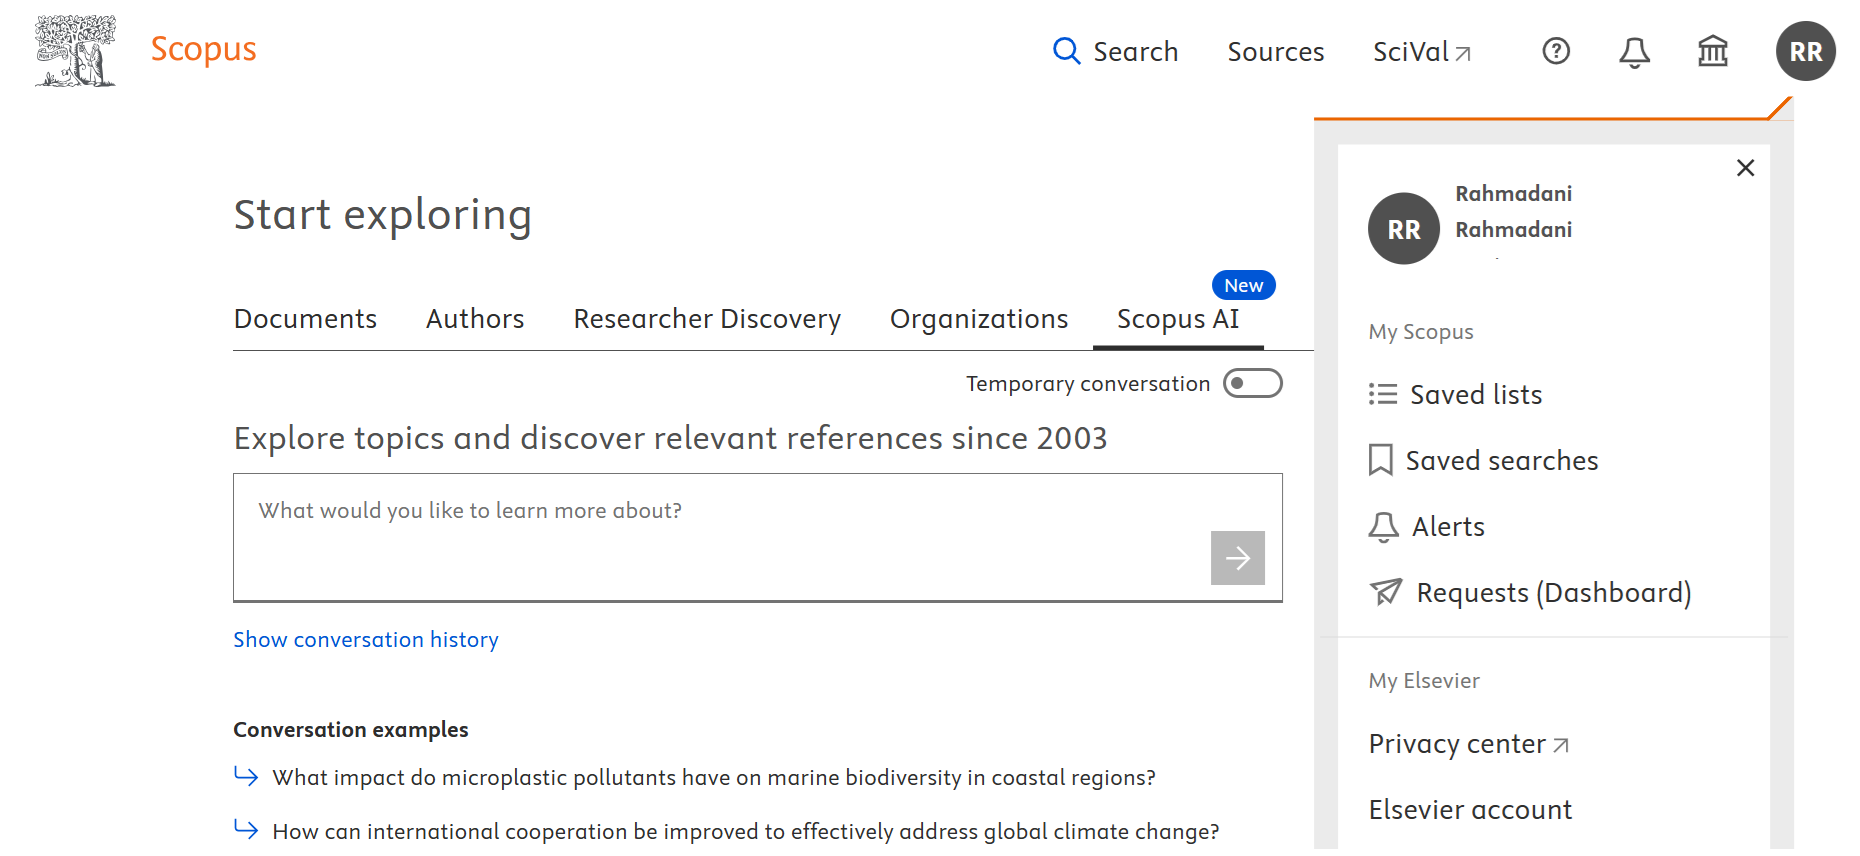1860x856 pixels.
Task: Click the Explore topics since 2003 heading
Action: (x=671, y=439)
